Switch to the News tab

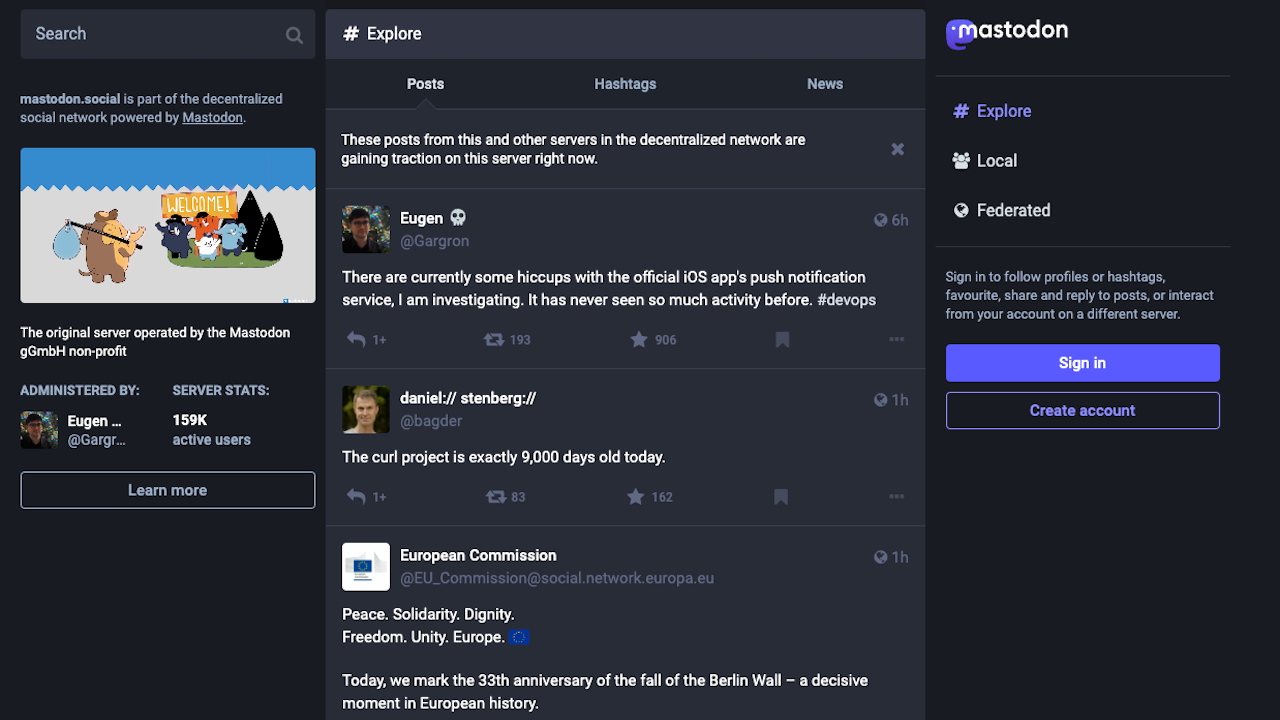pos(825,84)
